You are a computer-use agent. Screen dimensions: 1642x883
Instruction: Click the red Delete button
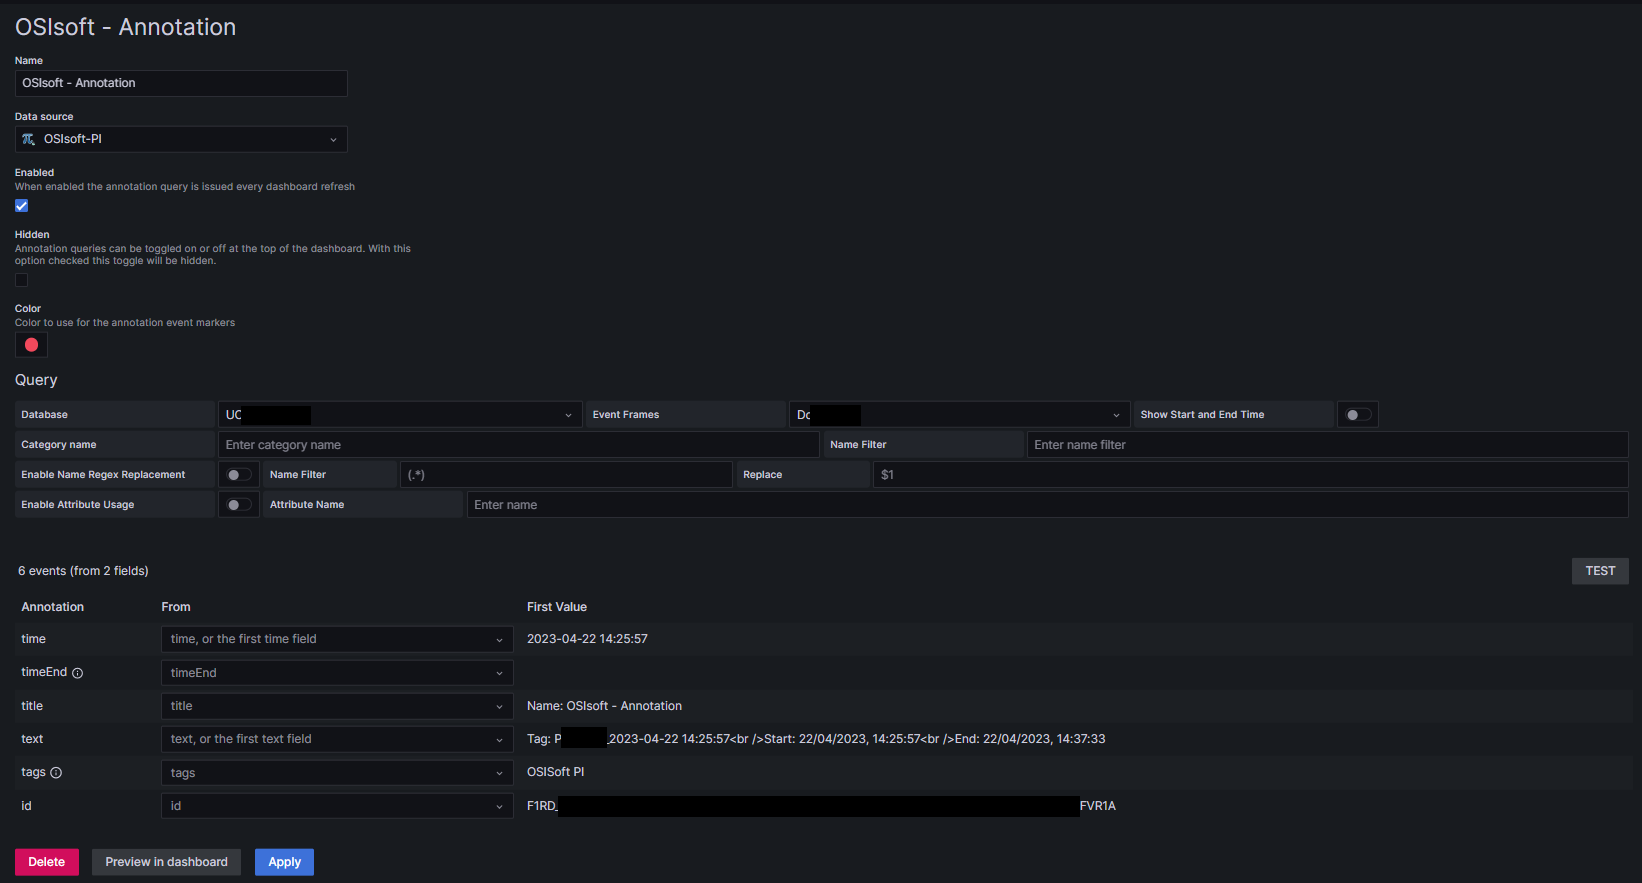pyautogui.click(x=47, y=862)
